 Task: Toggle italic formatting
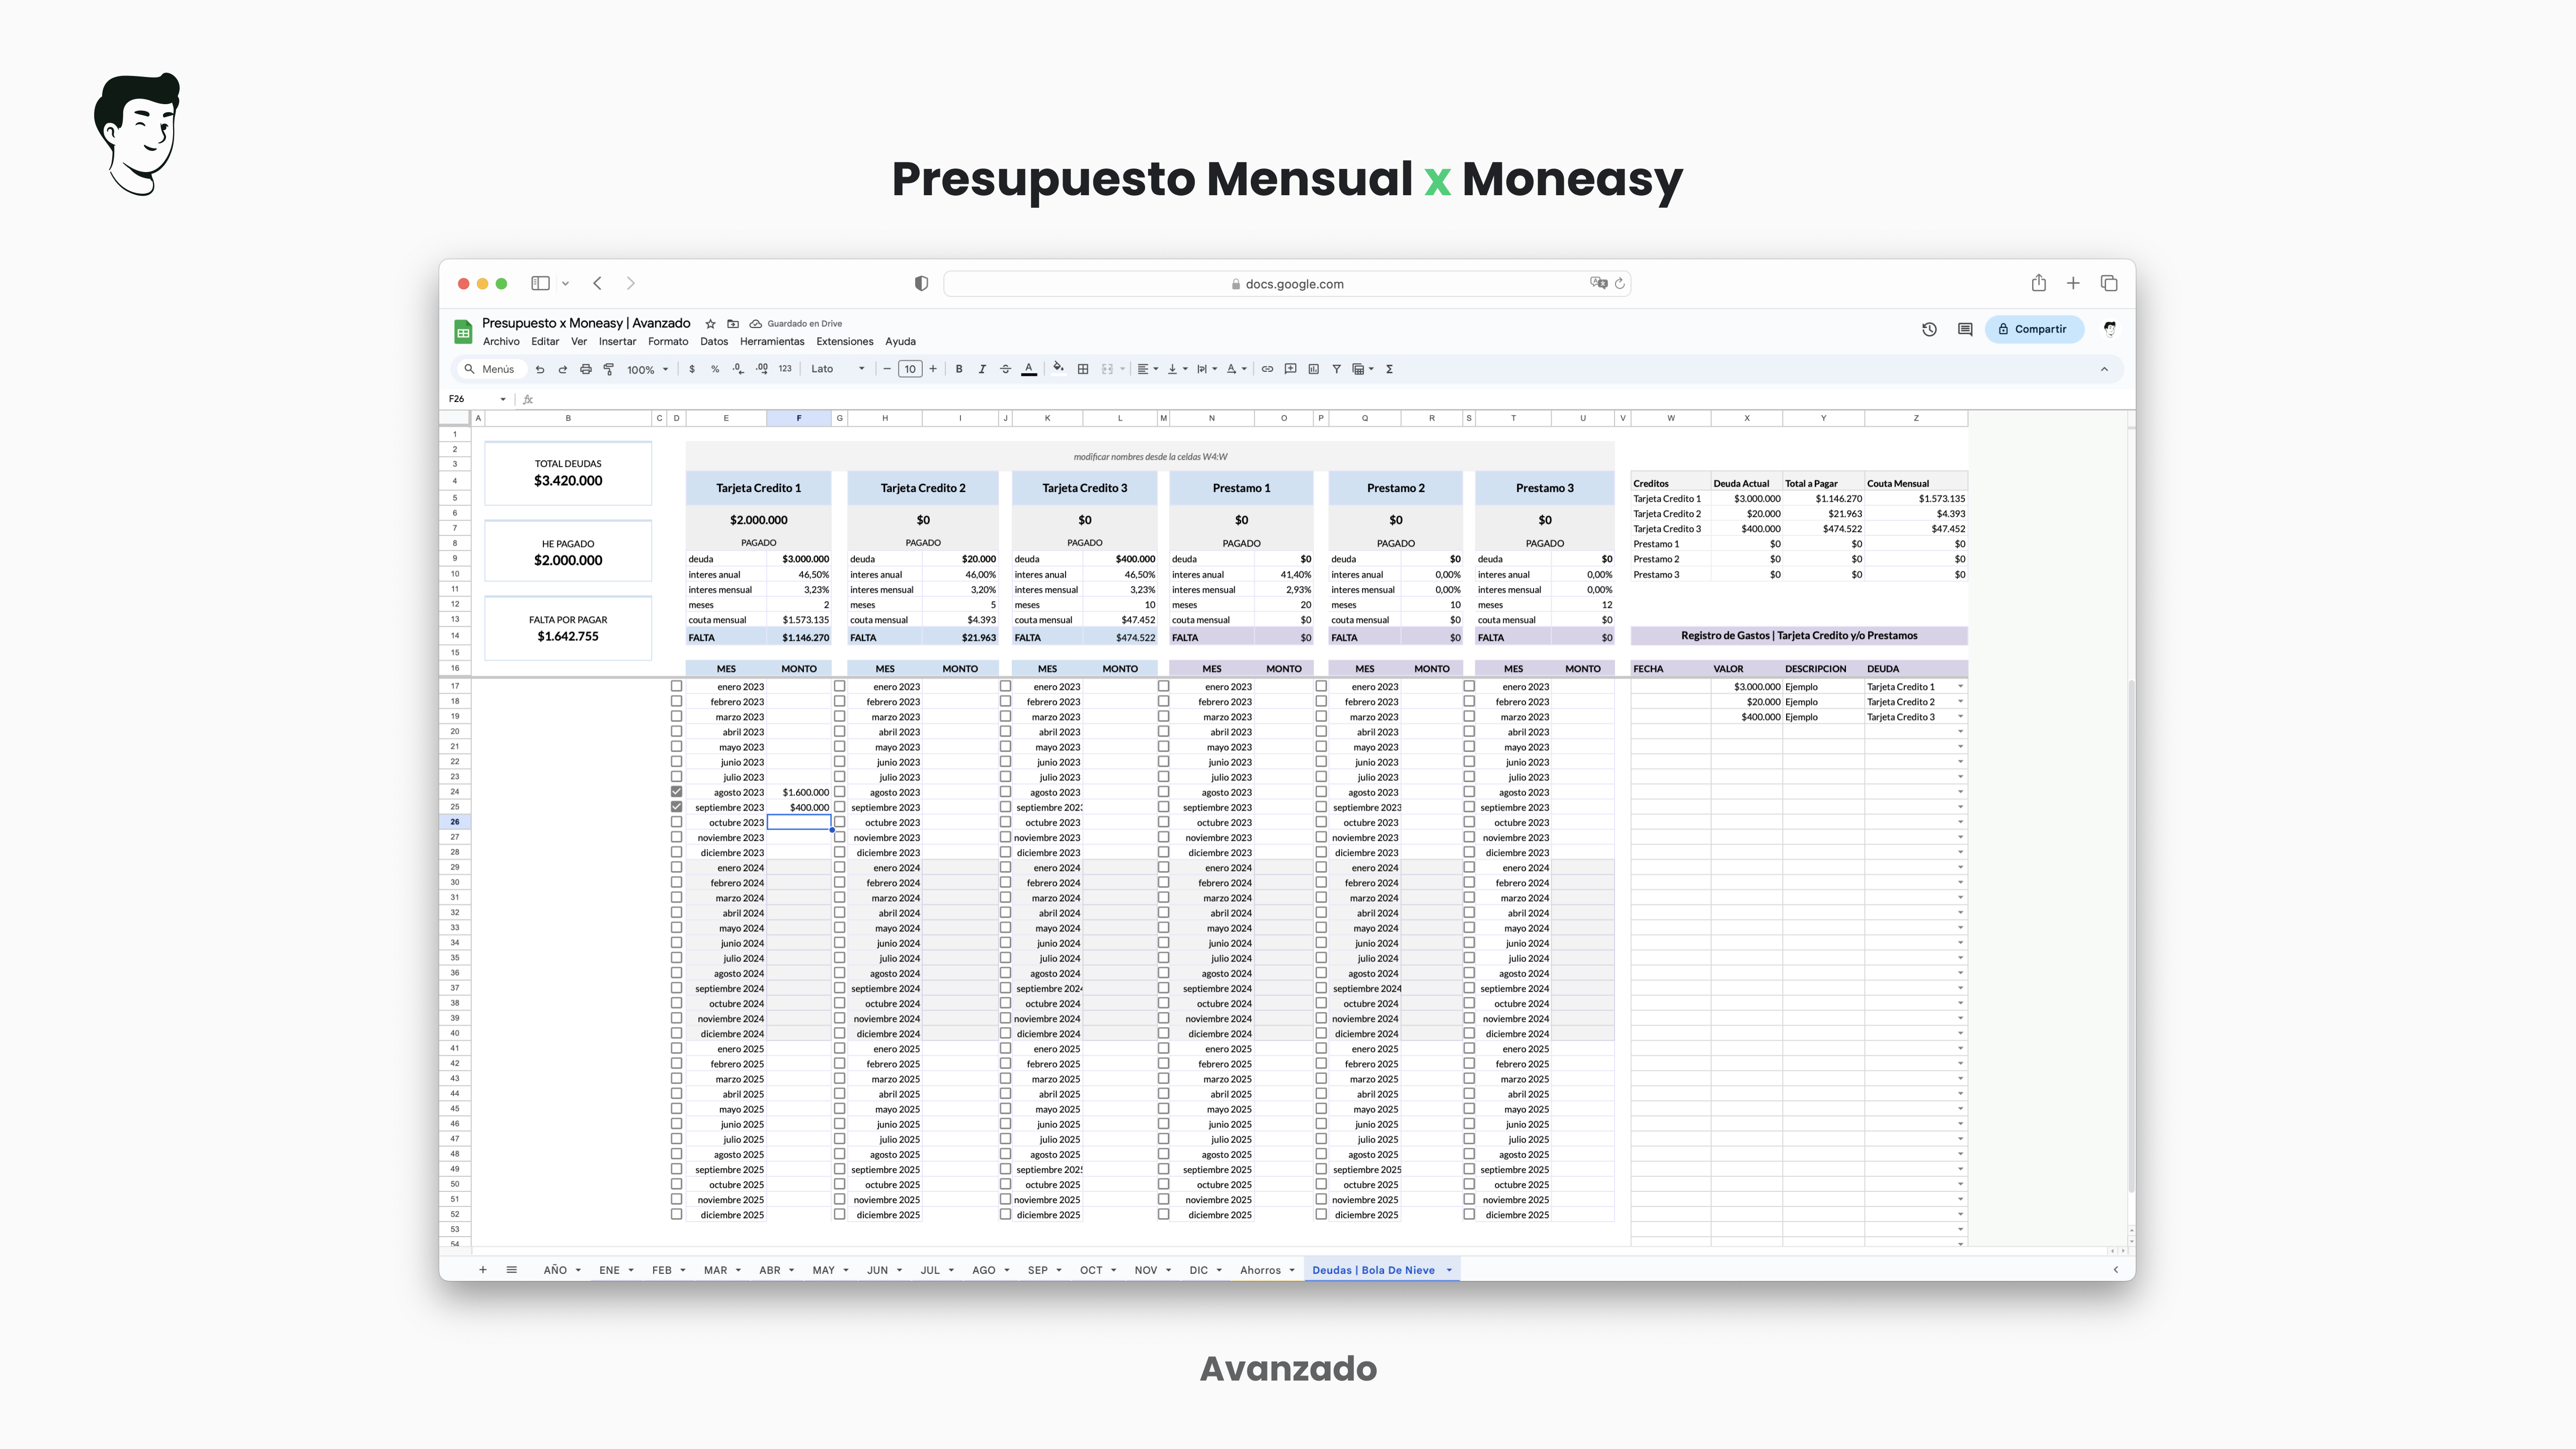[x=982, y=369]
